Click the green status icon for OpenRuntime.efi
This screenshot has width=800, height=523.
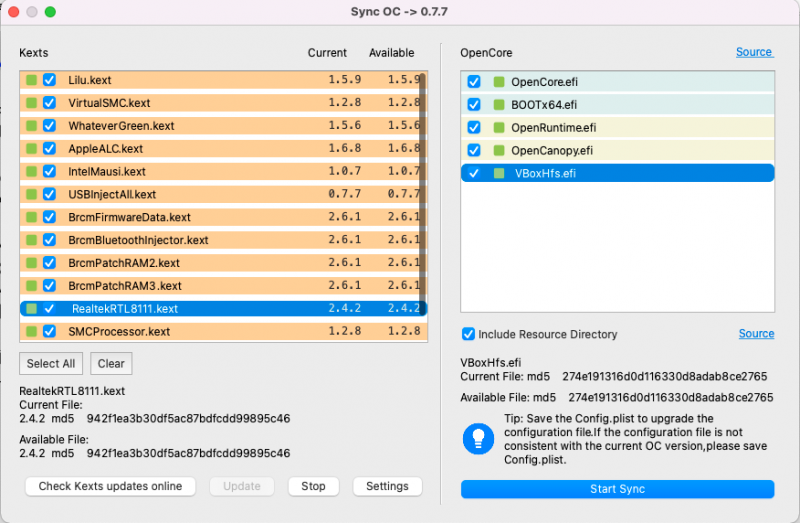tap(498, 128)
